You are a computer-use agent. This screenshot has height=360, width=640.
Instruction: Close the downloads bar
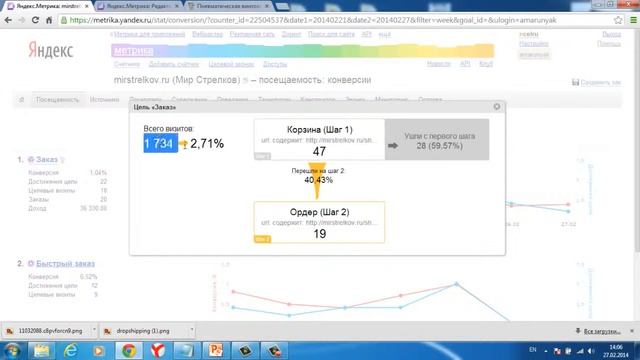pos(632,331)
